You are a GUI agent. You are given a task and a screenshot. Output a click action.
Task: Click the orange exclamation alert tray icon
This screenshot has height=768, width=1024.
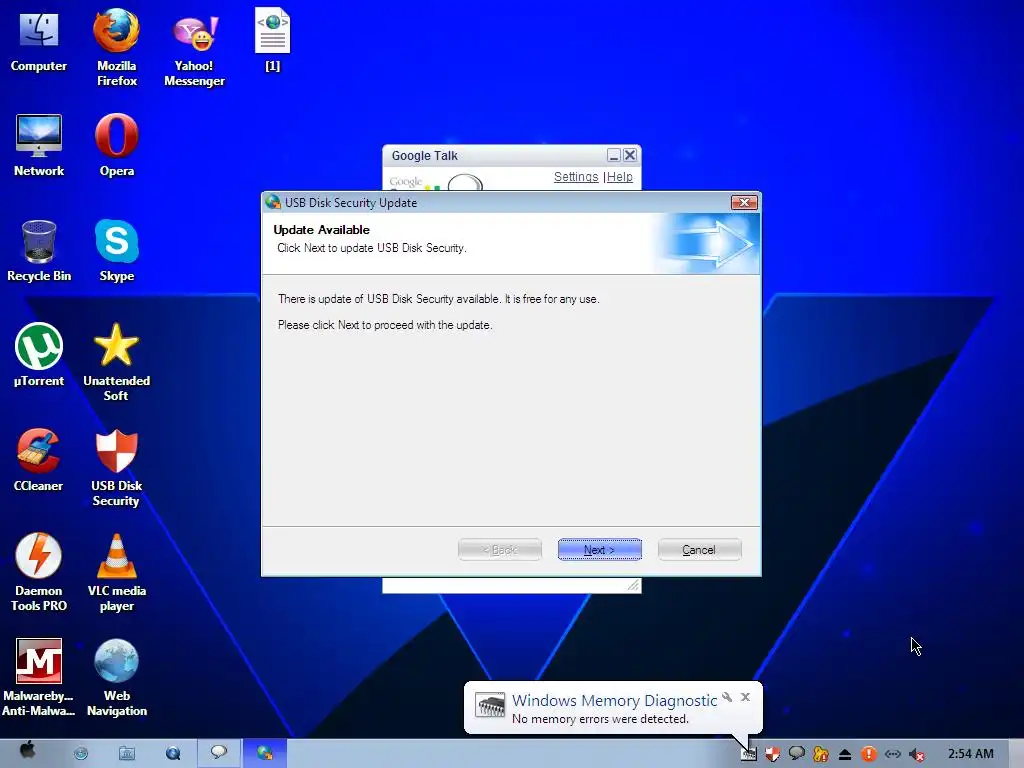click(x=869, y=754)
